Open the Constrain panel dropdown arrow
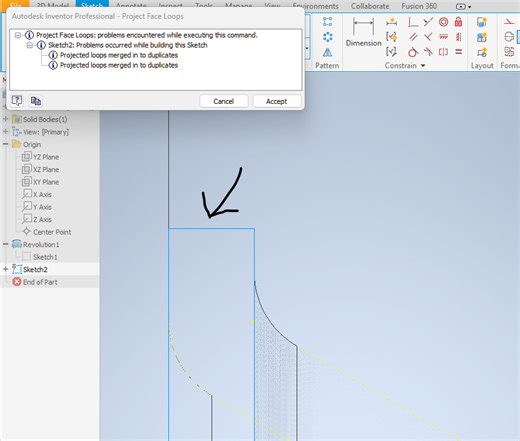The height and width of the screenshot is (441, 520). pos(423,66)
